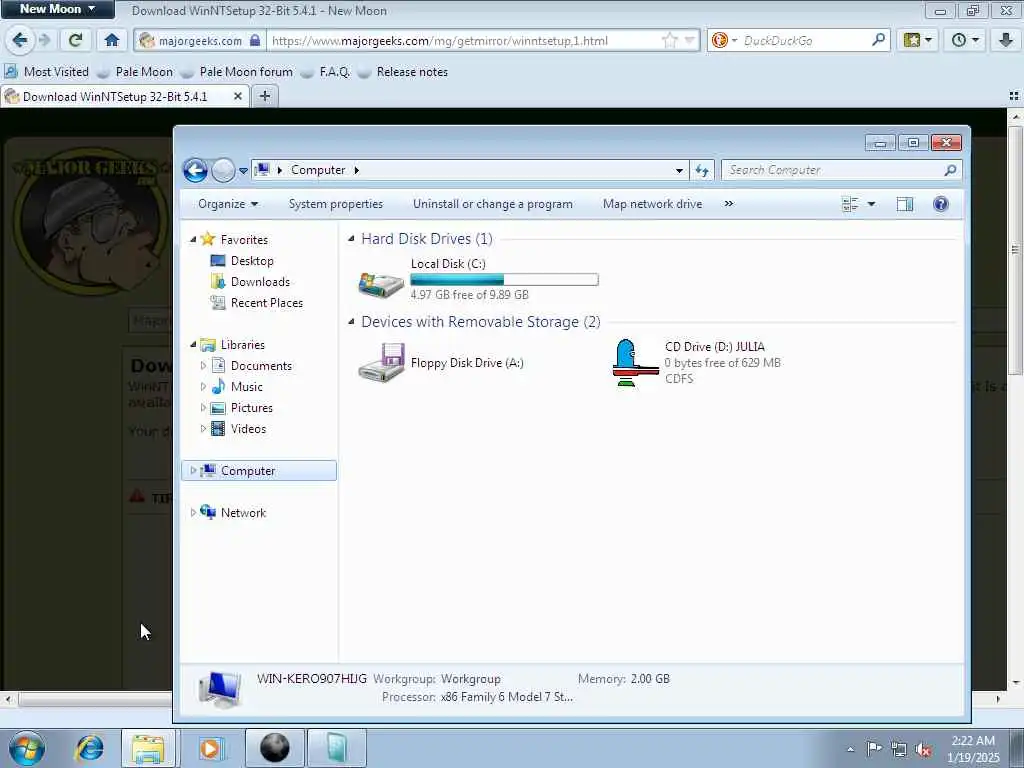Click the muted volume tray icon
Screen dimensions: 1024x768
[923, 749]
